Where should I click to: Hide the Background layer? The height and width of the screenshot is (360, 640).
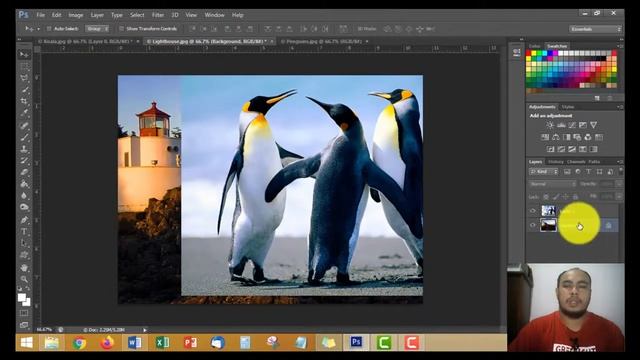tap(533, 225)
